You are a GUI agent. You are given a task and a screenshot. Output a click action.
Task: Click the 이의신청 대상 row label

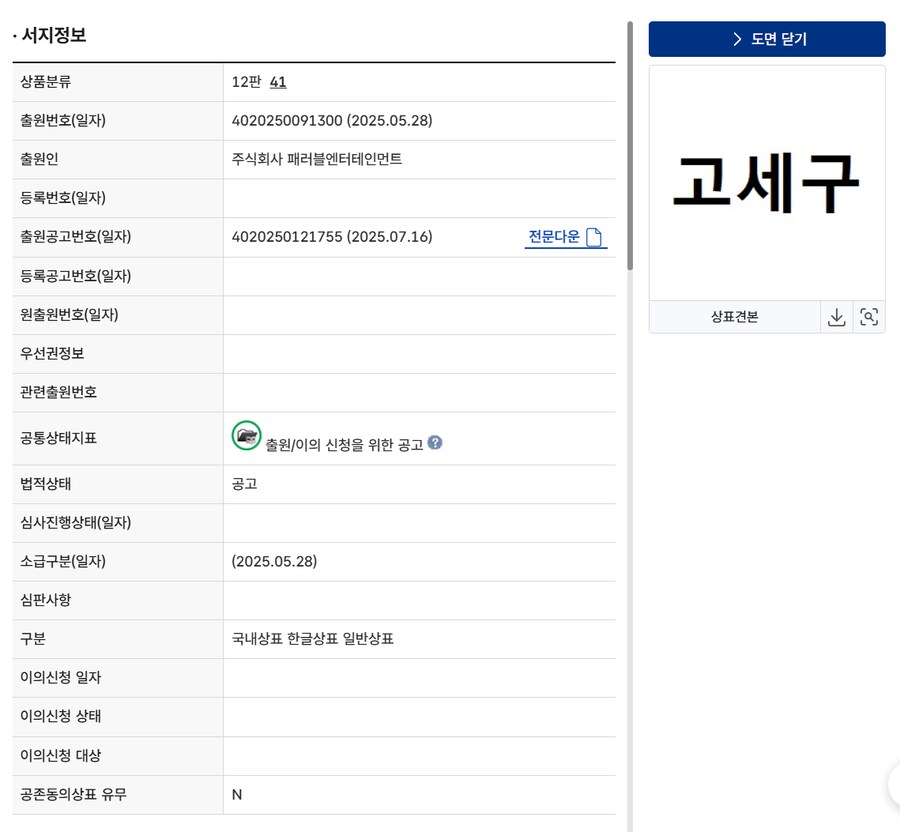tap(61, 756)
